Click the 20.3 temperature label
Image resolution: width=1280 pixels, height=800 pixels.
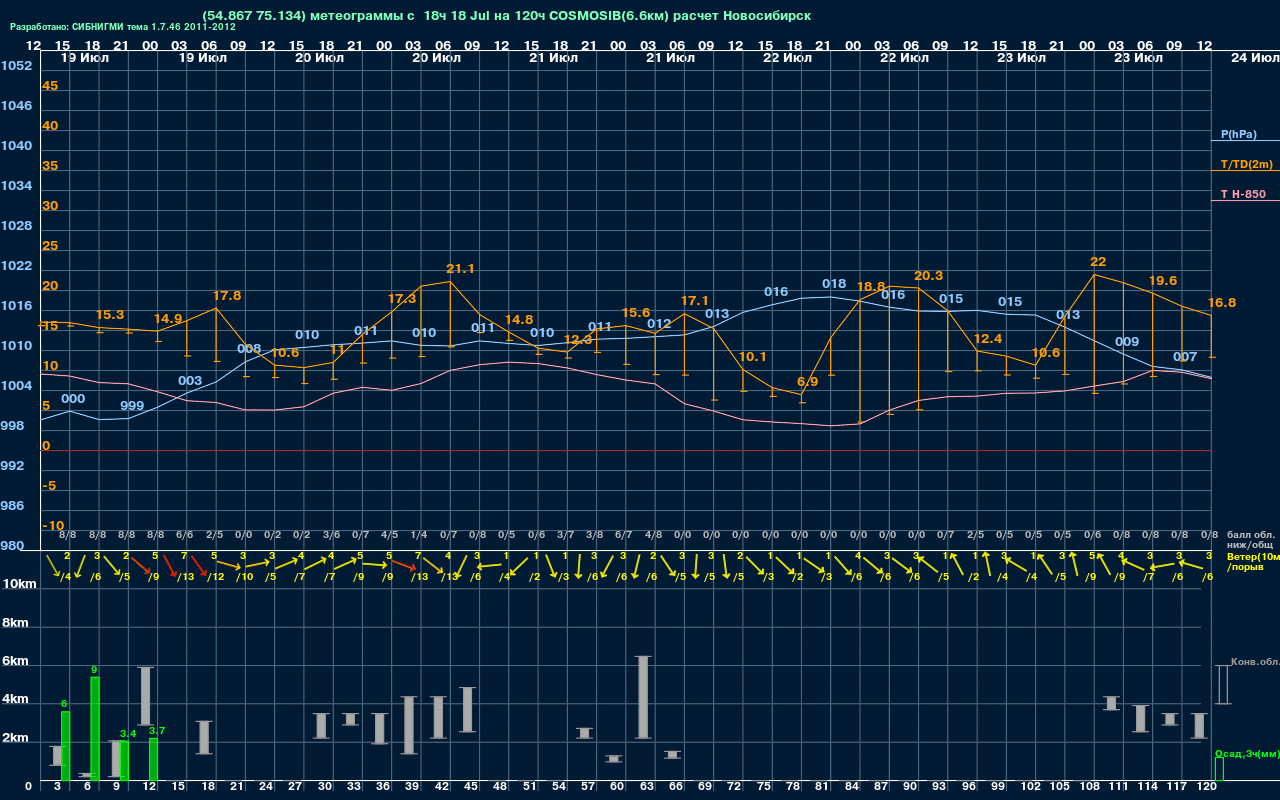(929, 276)
